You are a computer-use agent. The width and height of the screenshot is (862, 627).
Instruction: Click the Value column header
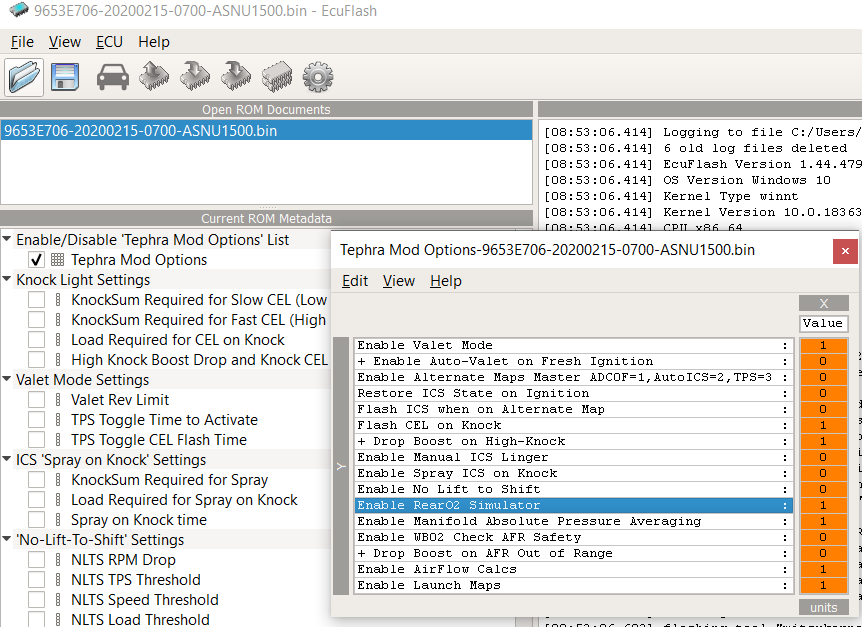click(823, 323)
